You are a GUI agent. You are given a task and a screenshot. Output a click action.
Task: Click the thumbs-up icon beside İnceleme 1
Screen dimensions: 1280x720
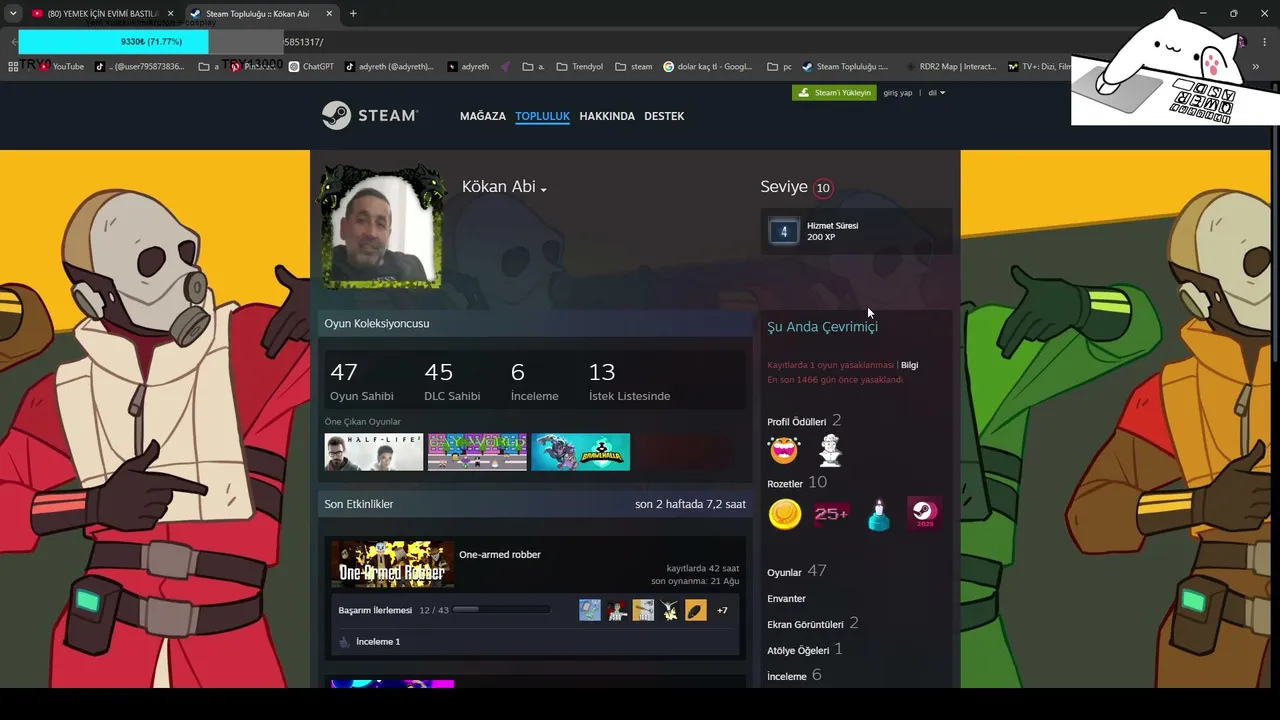344,642
